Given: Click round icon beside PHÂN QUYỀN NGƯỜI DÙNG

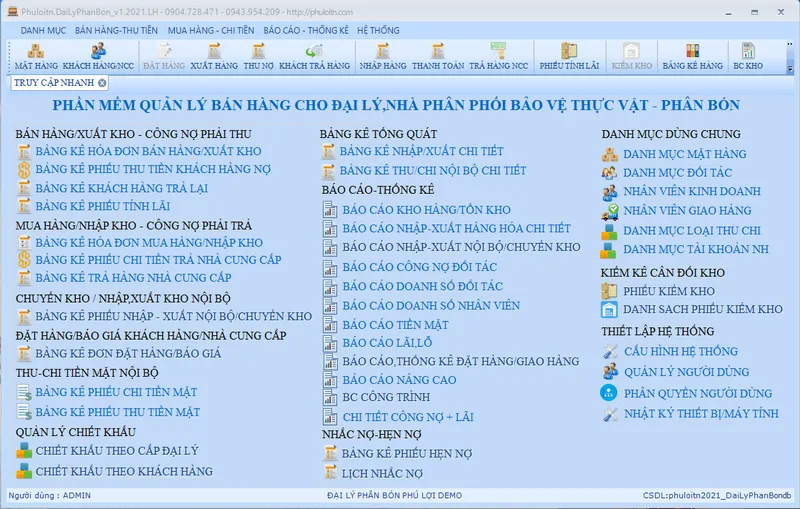Looking at the screenshot, I should [609, 393].
